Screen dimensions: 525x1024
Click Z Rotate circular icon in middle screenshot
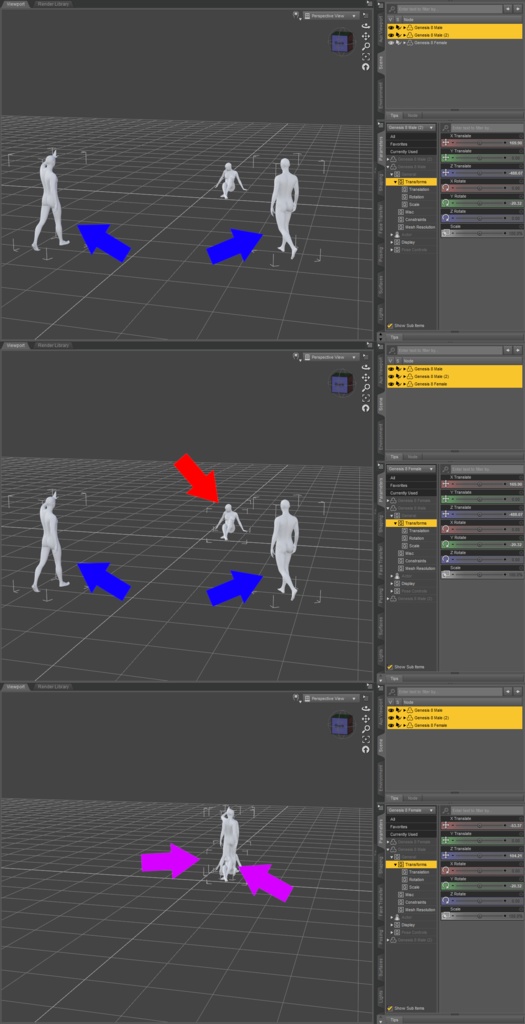pyautogui.click(x=446, y=560)
